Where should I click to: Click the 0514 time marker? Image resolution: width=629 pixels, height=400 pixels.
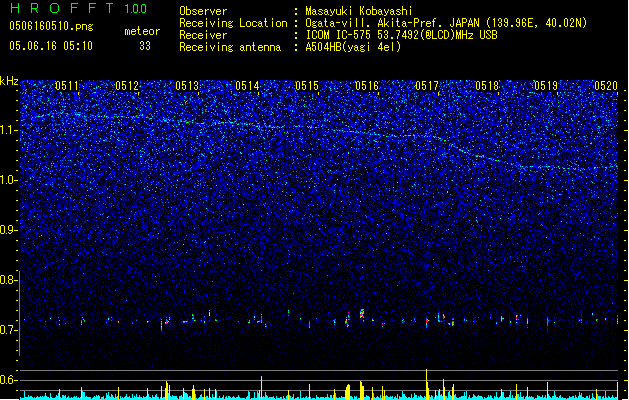[x=247, y=86]
